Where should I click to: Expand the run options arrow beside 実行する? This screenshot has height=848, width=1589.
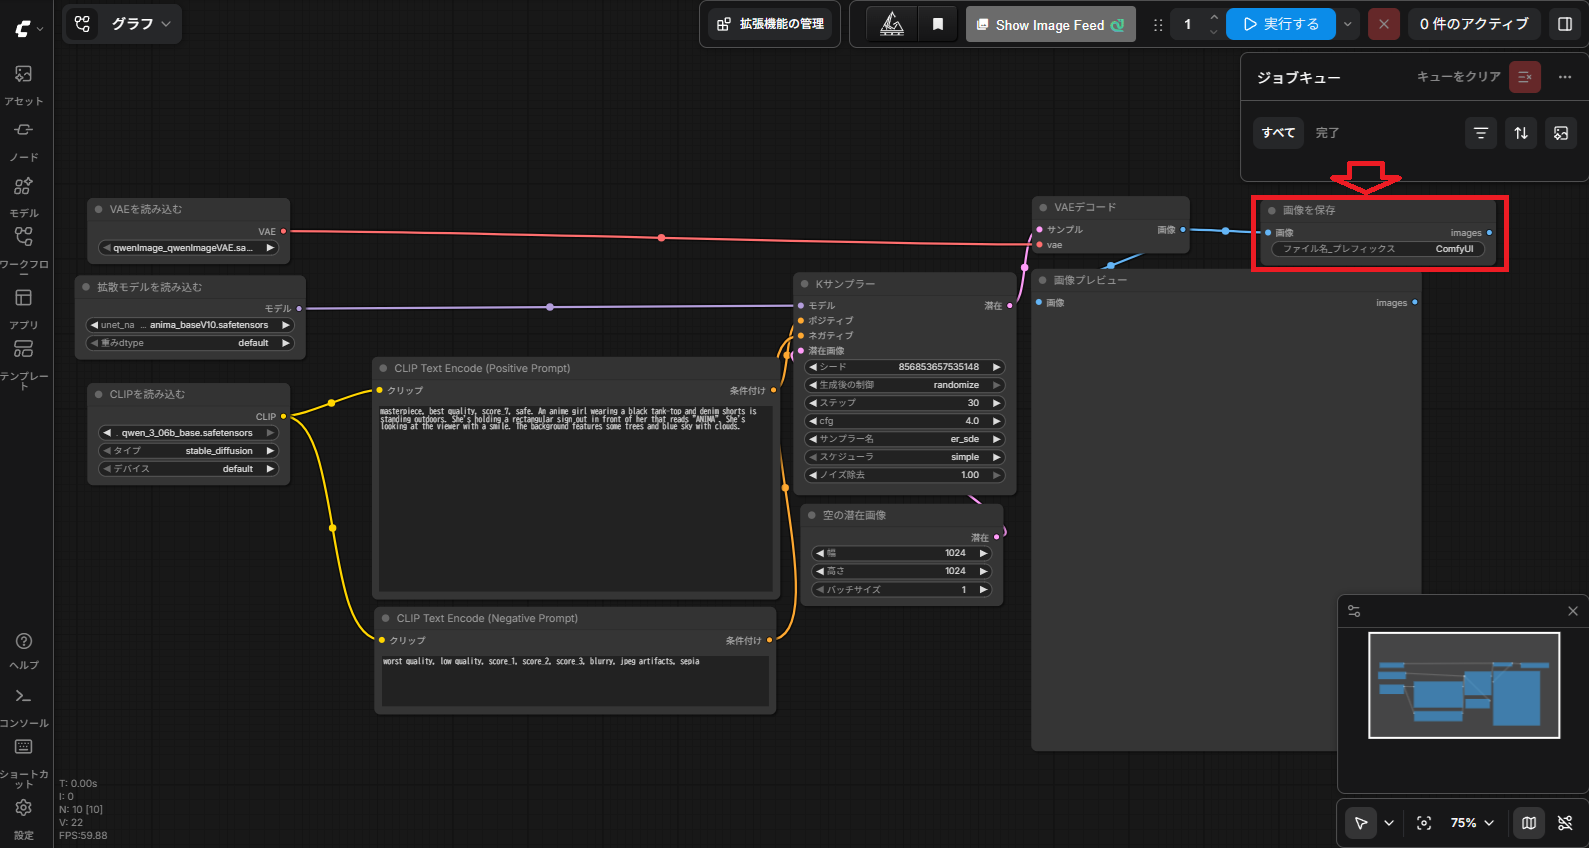point(1347,24)
